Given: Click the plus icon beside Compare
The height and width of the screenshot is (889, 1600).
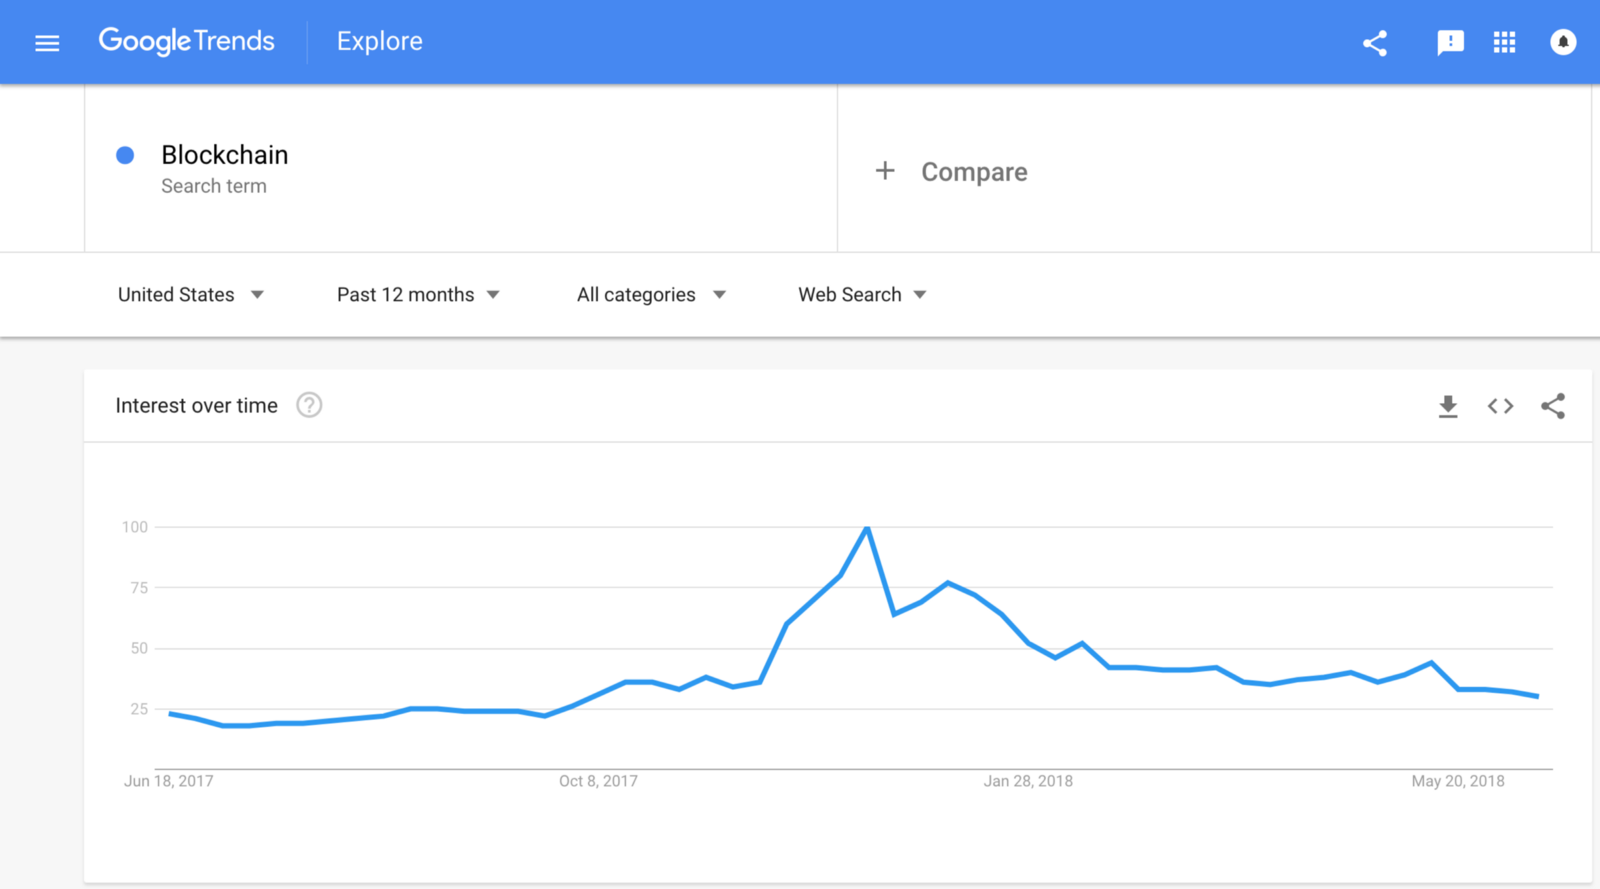Looking at the screenshot, I should click(x=885, y=171).
